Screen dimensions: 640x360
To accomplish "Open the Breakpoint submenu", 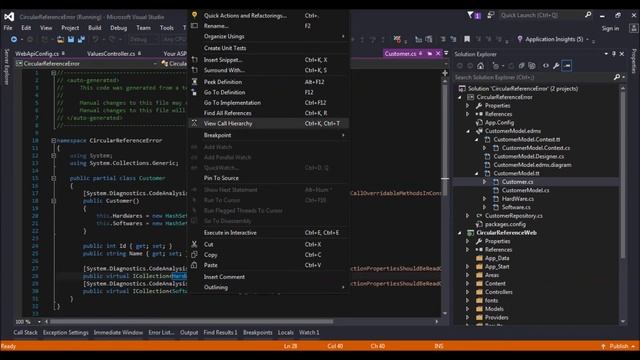I will click(269, 135).
